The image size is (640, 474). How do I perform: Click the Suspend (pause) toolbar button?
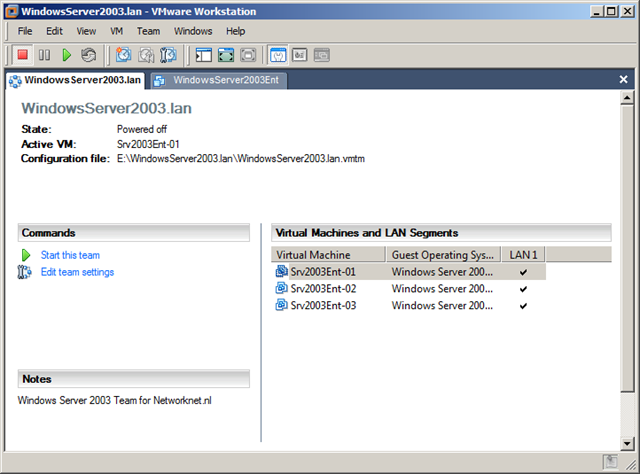pos(44,55)
